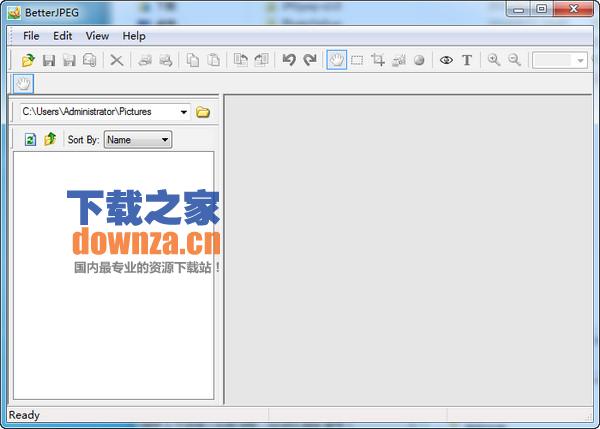Screen dimensions: 600x429
Task: Click the BetterJPEG title bar app icon
Action: click(x=14, y=13)
